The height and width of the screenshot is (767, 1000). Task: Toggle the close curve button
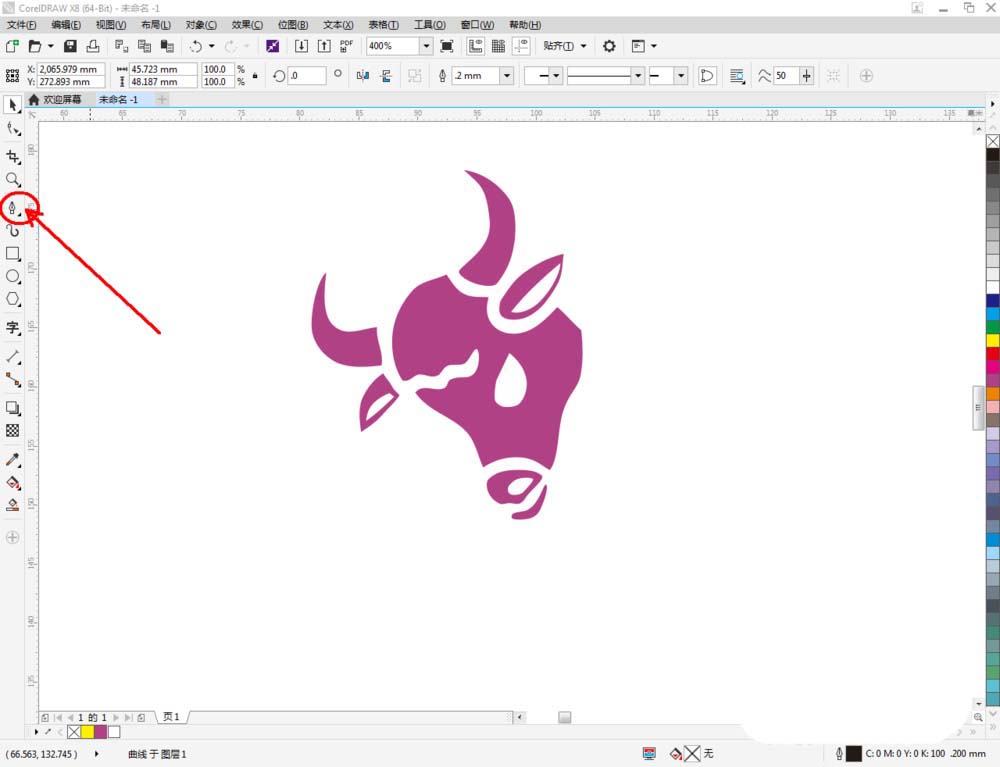click(x=707, y=76)
